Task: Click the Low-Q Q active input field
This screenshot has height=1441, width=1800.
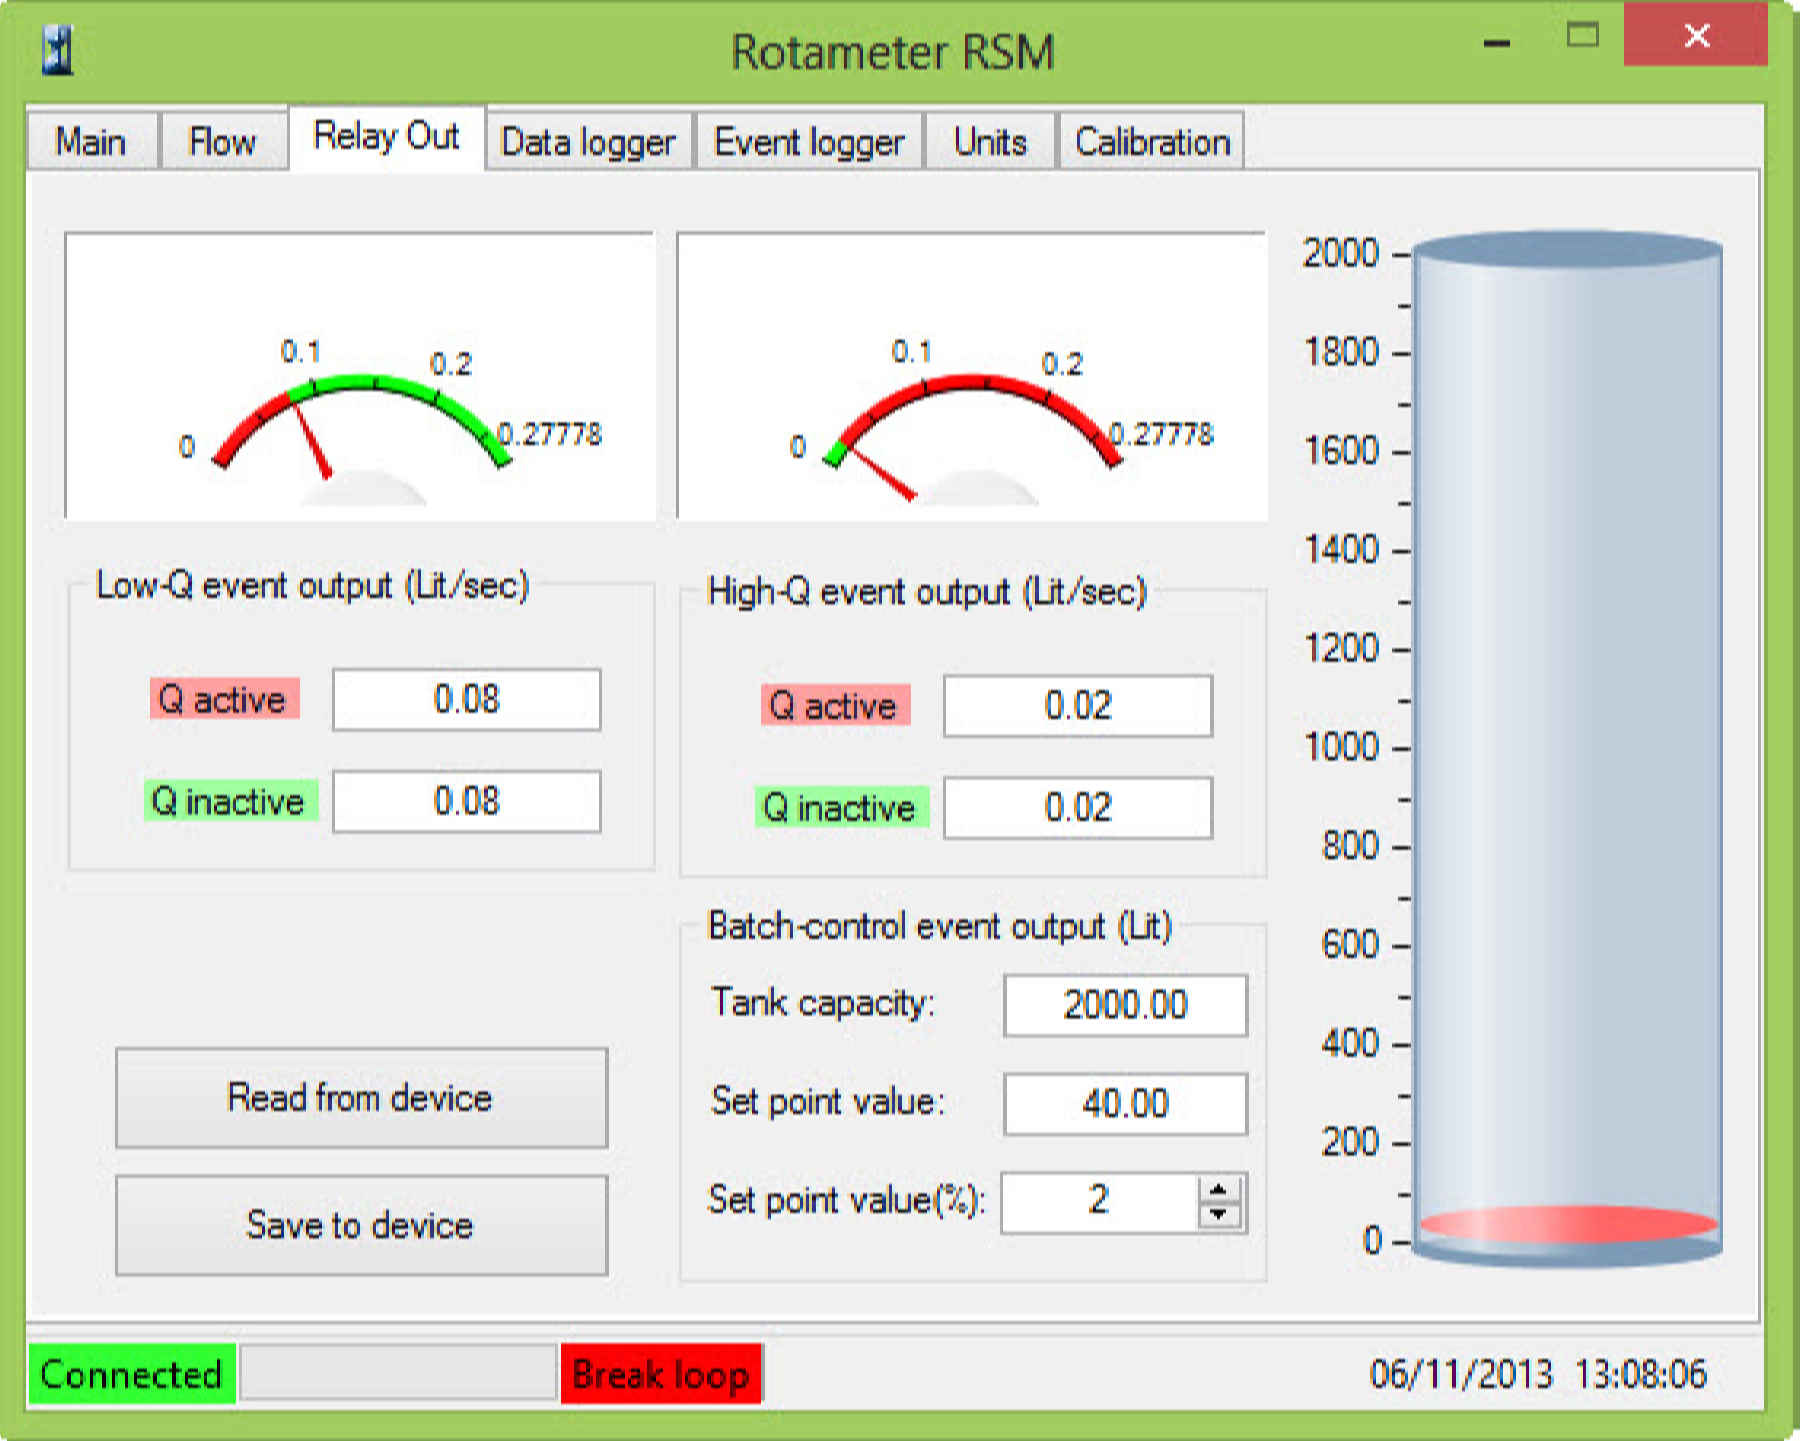Action: point(466,700)
